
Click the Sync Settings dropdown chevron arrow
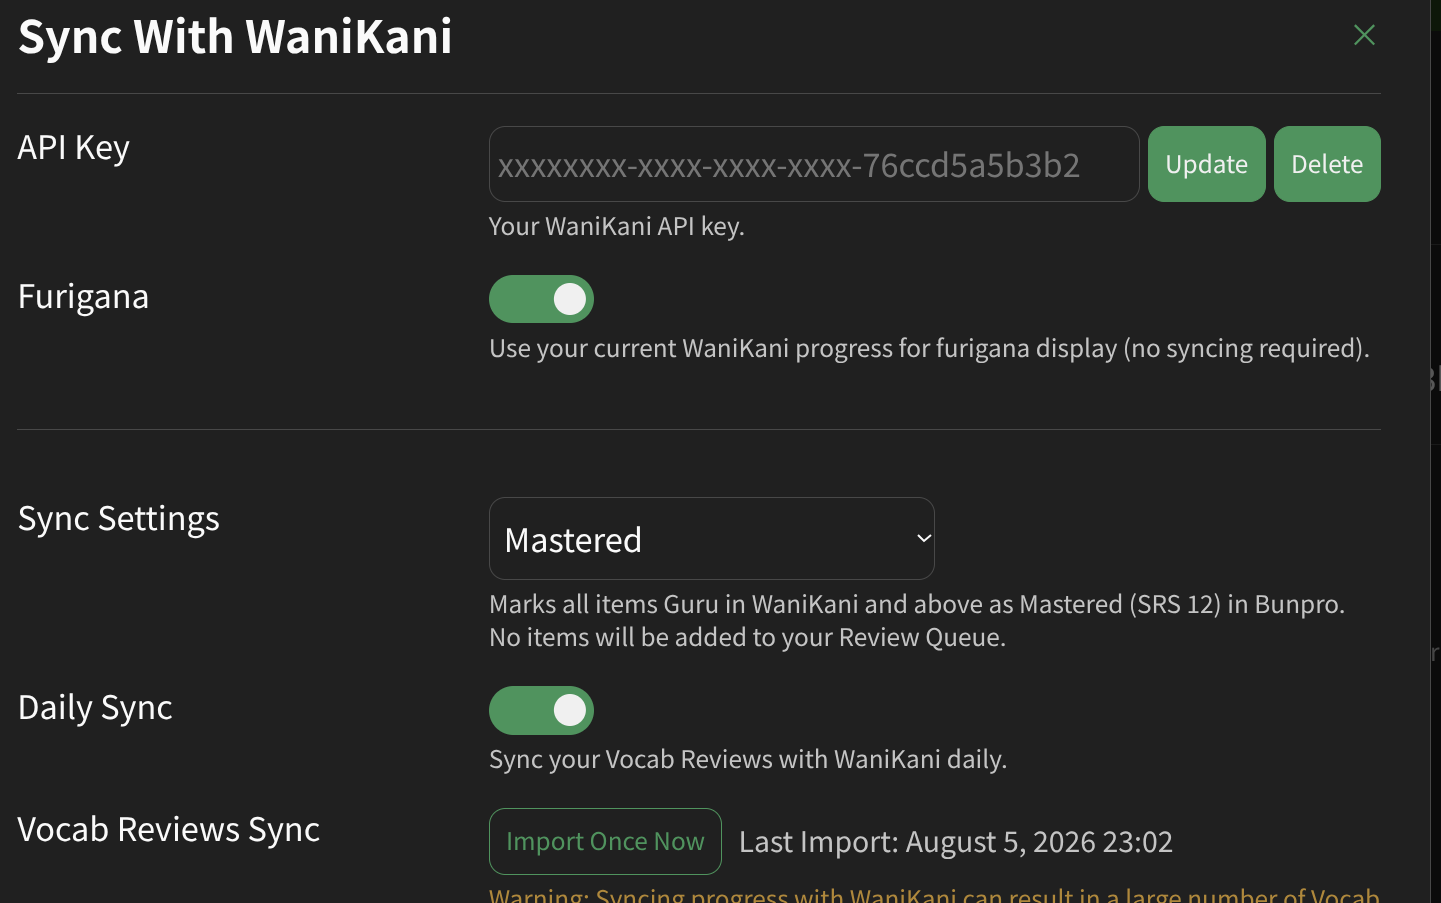(x=923, y=539)
